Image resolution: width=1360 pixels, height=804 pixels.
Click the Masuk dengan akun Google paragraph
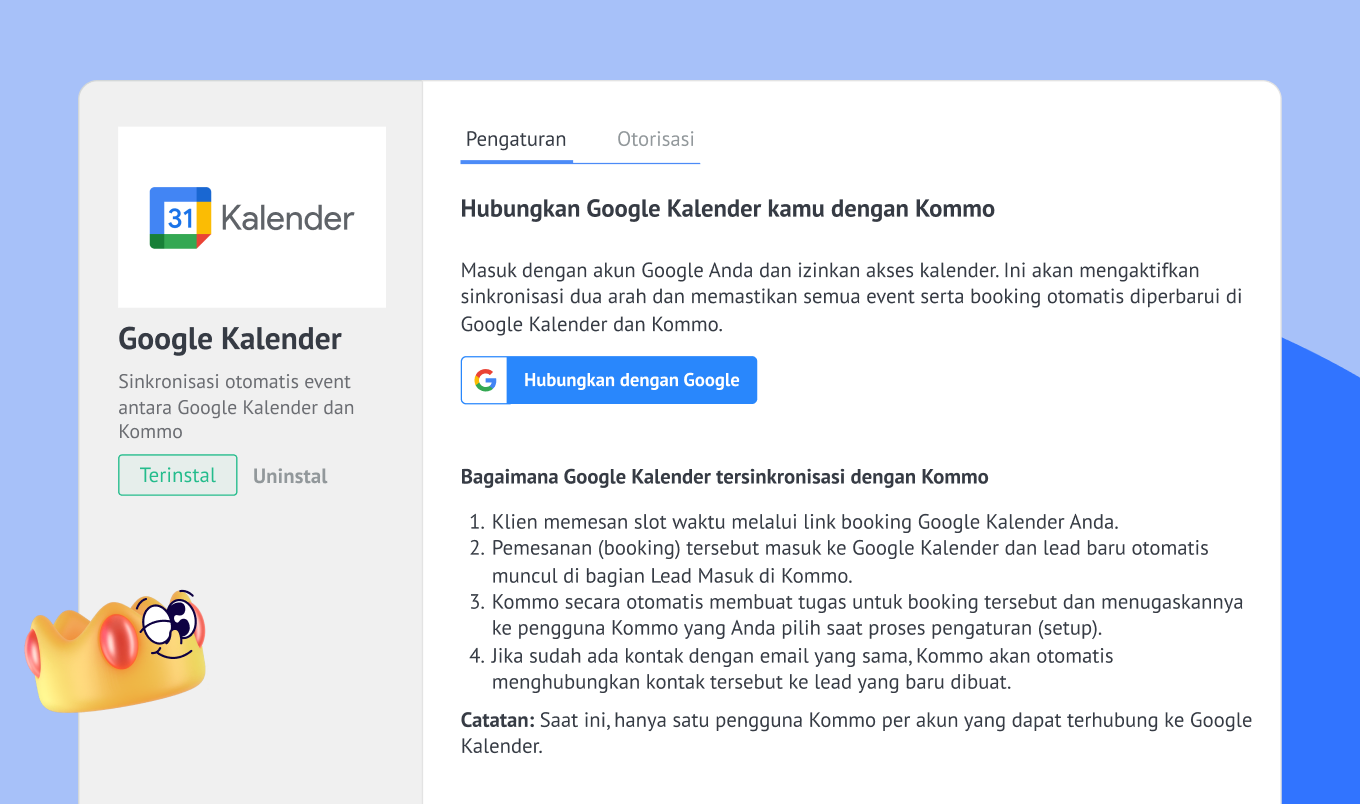click(850, 297)
